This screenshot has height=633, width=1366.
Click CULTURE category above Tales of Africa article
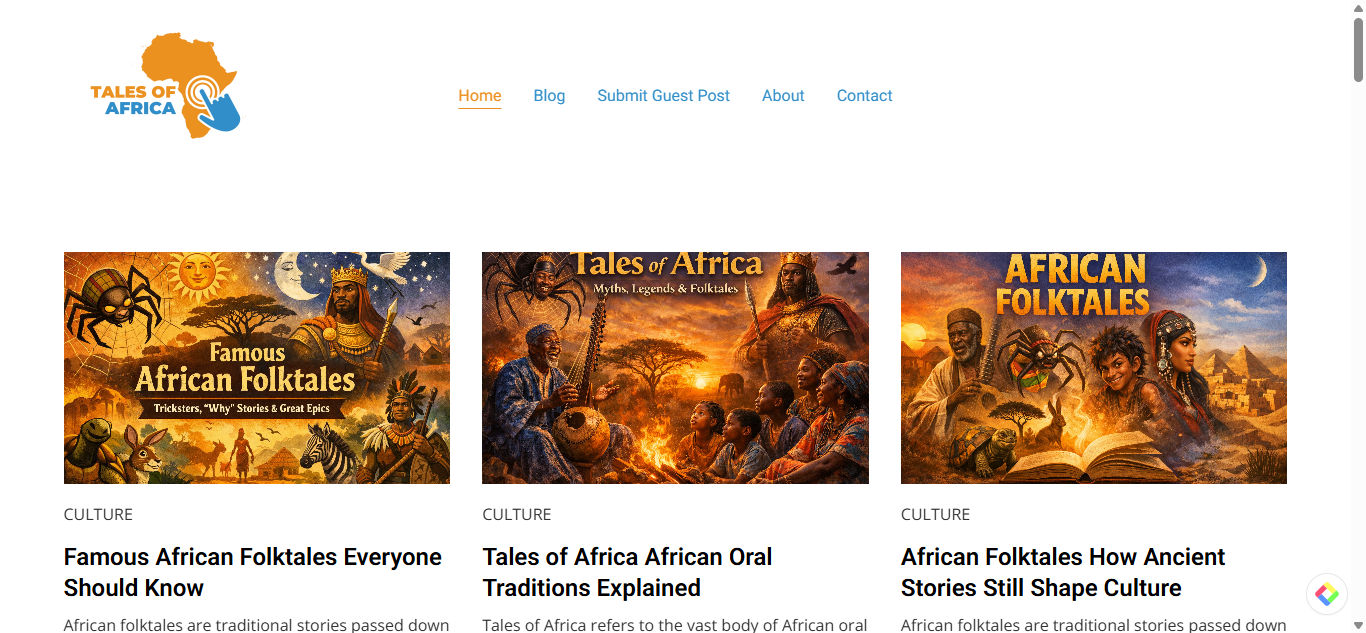[x=517, y=514]
